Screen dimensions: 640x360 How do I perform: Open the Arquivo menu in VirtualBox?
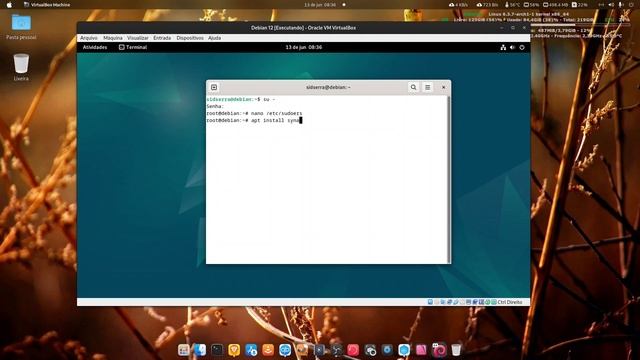point(89,38)
